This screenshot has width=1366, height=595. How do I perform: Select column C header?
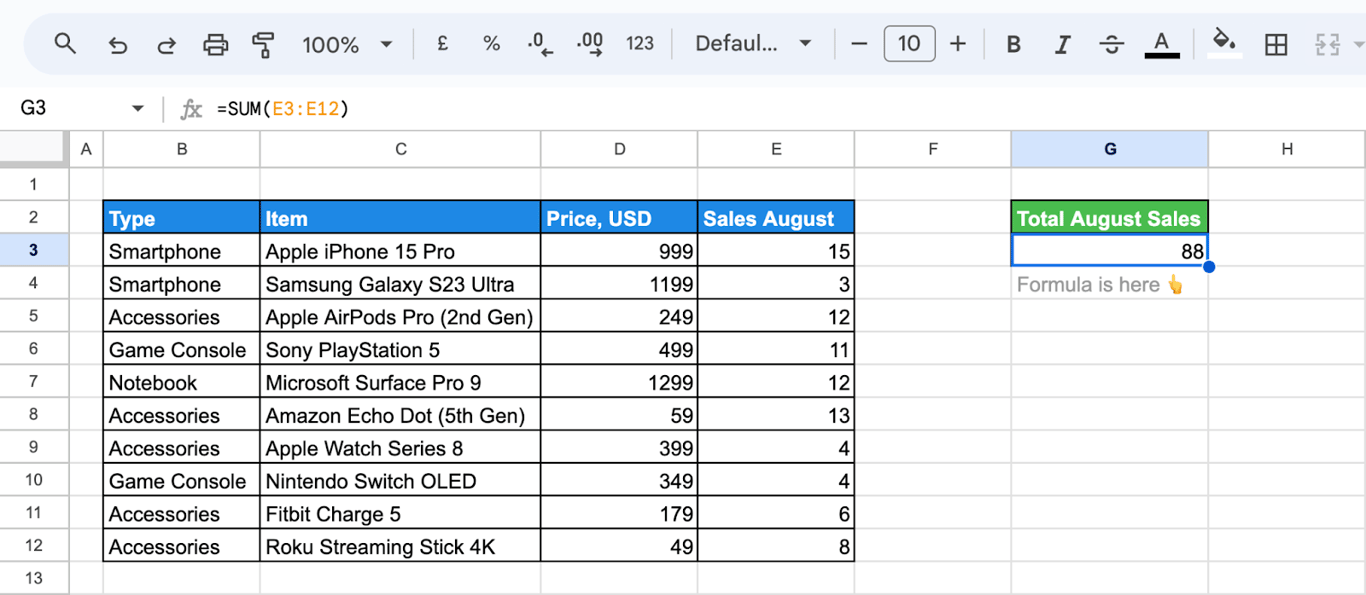coord(400,149)
